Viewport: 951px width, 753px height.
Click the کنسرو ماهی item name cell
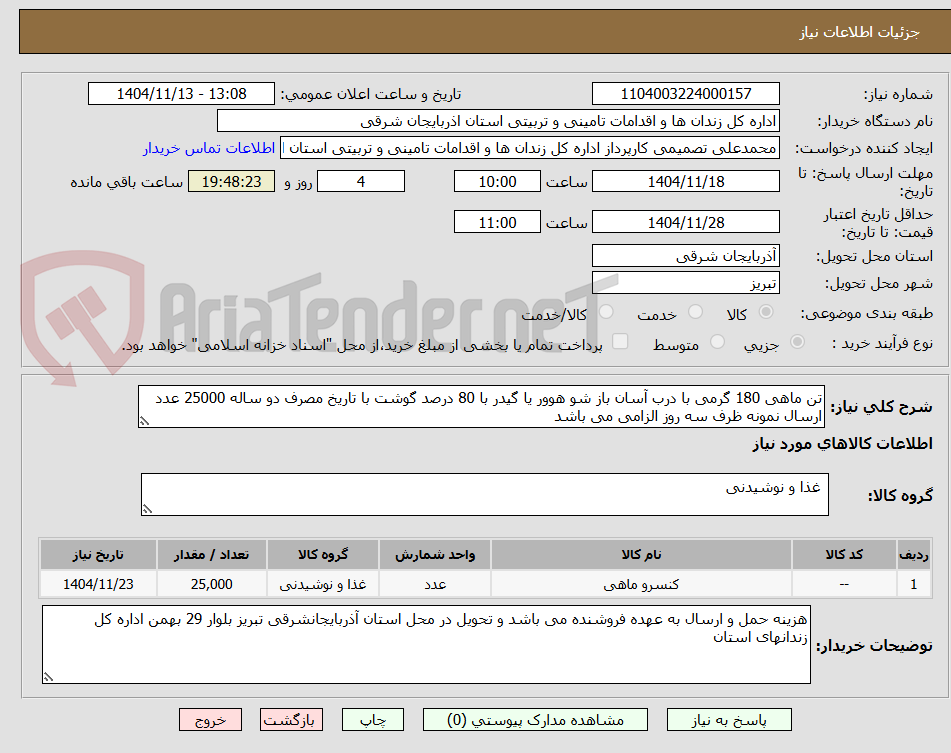(641, 584)
